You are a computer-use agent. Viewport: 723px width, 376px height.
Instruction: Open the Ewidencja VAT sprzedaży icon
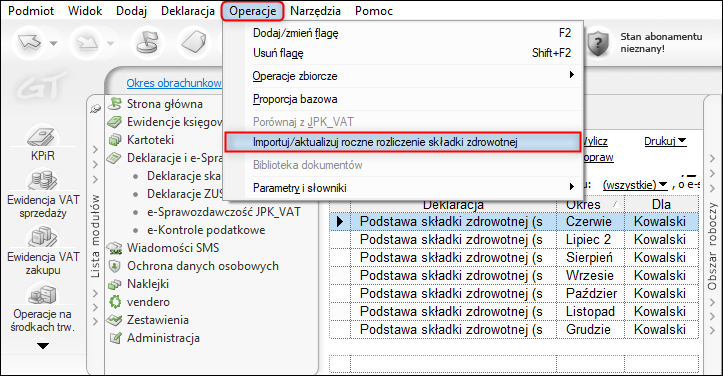coord(43,194)
